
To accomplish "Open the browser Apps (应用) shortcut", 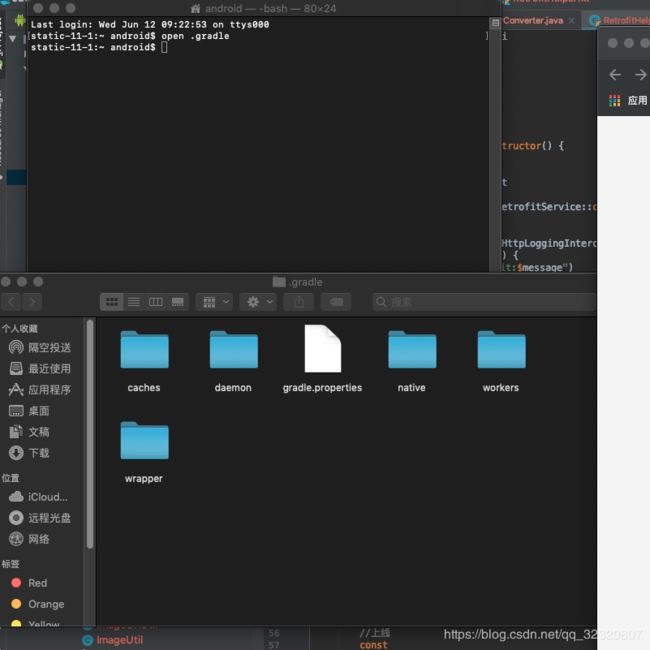I will pyautogui.click(x=628, y=100).
